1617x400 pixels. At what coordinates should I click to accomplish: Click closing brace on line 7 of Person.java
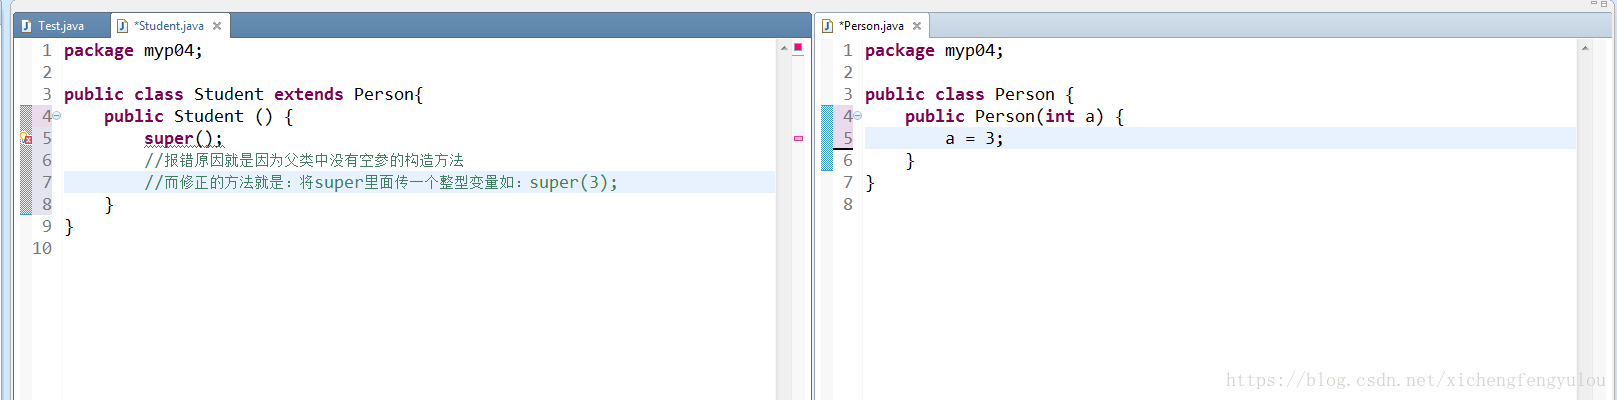tap(870, 182)
